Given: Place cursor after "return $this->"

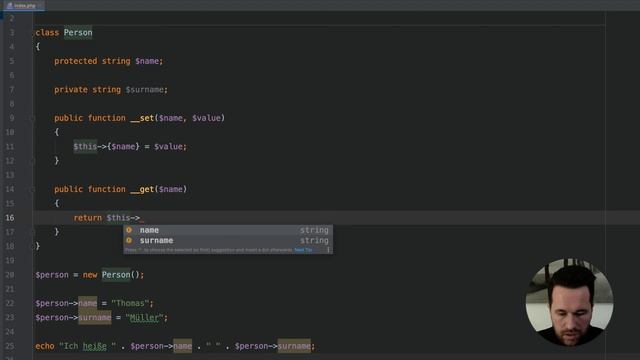Looking at the screenshot, I should 140,218.
